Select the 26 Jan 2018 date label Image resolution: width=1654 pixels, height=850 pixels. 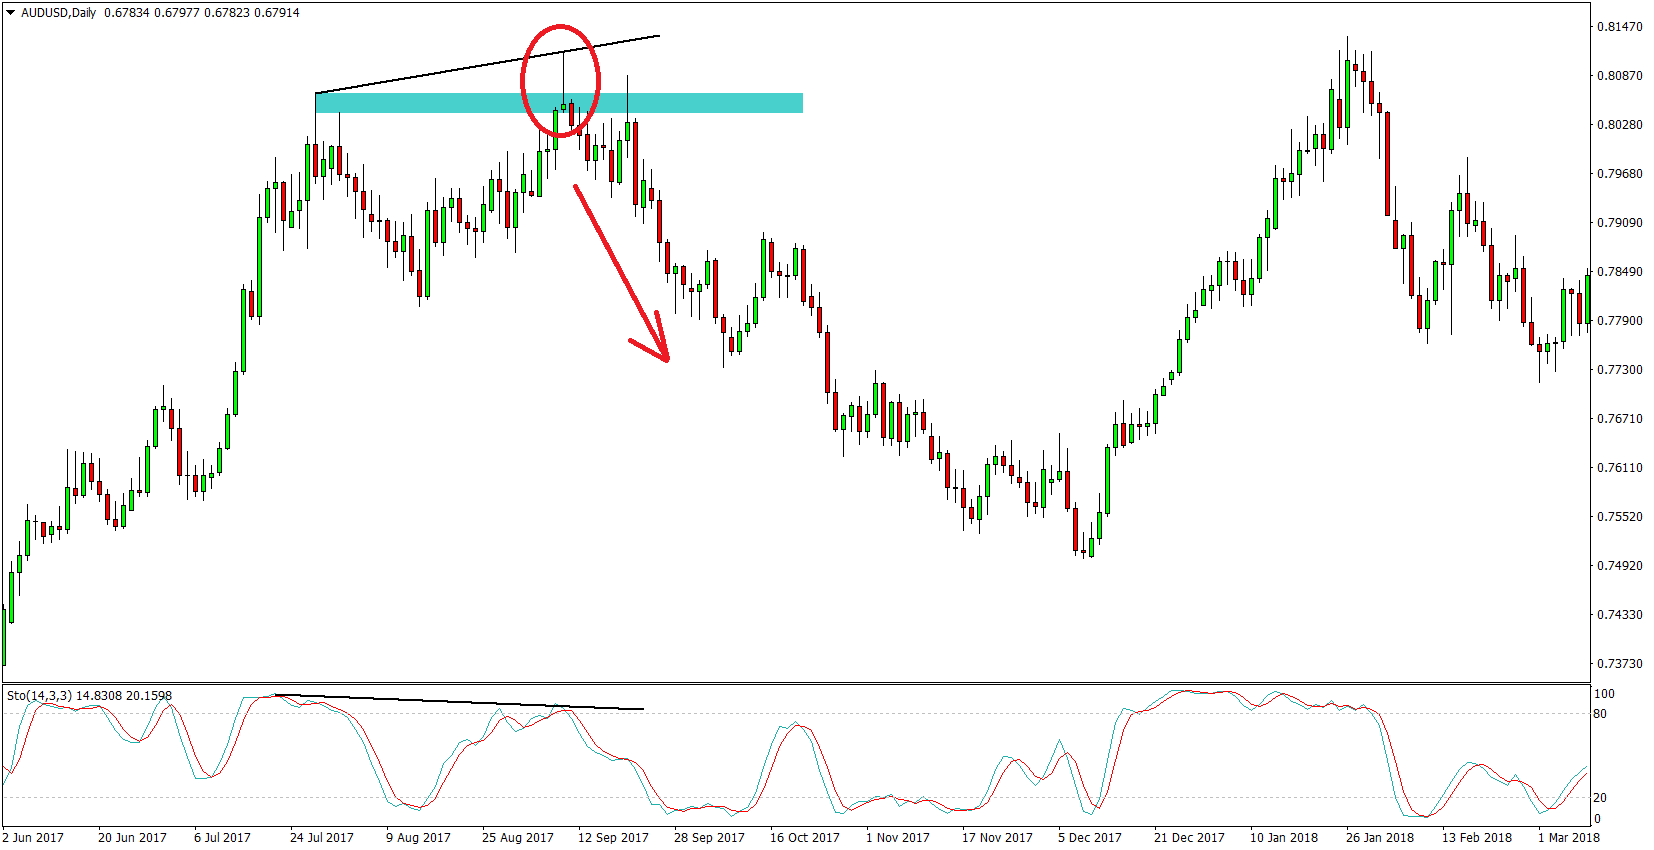pyautogui.click(x=1380, y=838)
